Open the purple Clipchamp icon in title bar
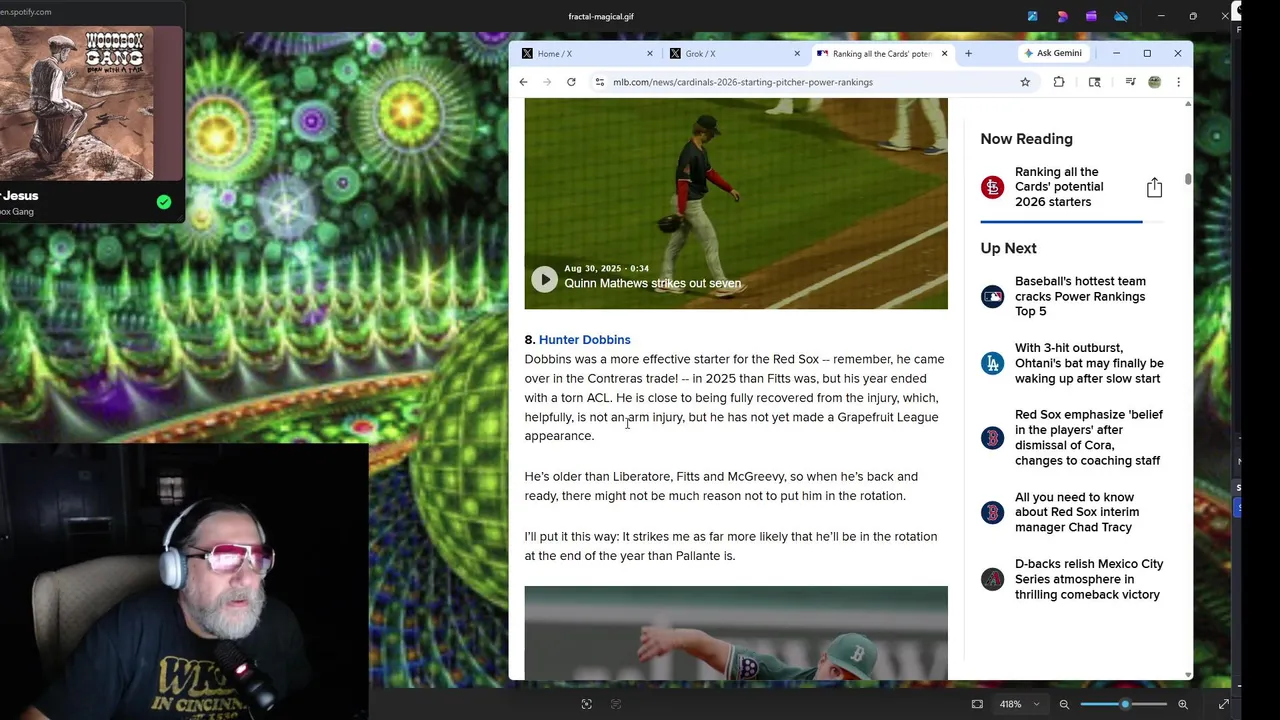This screenshot has width=1280, height=720. click(1091, 16)
